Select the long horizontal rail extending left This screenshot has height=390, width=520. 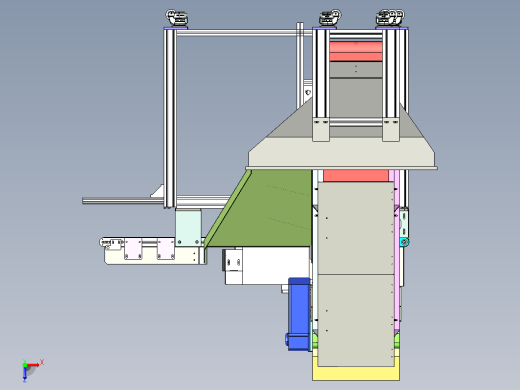(x=123, y=201)
